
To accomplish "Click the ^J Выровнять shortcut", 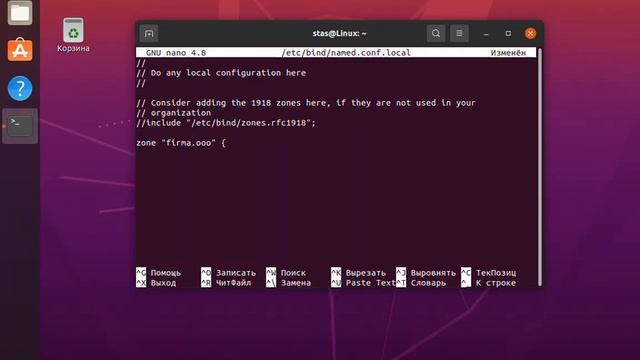I will [426, 273].
